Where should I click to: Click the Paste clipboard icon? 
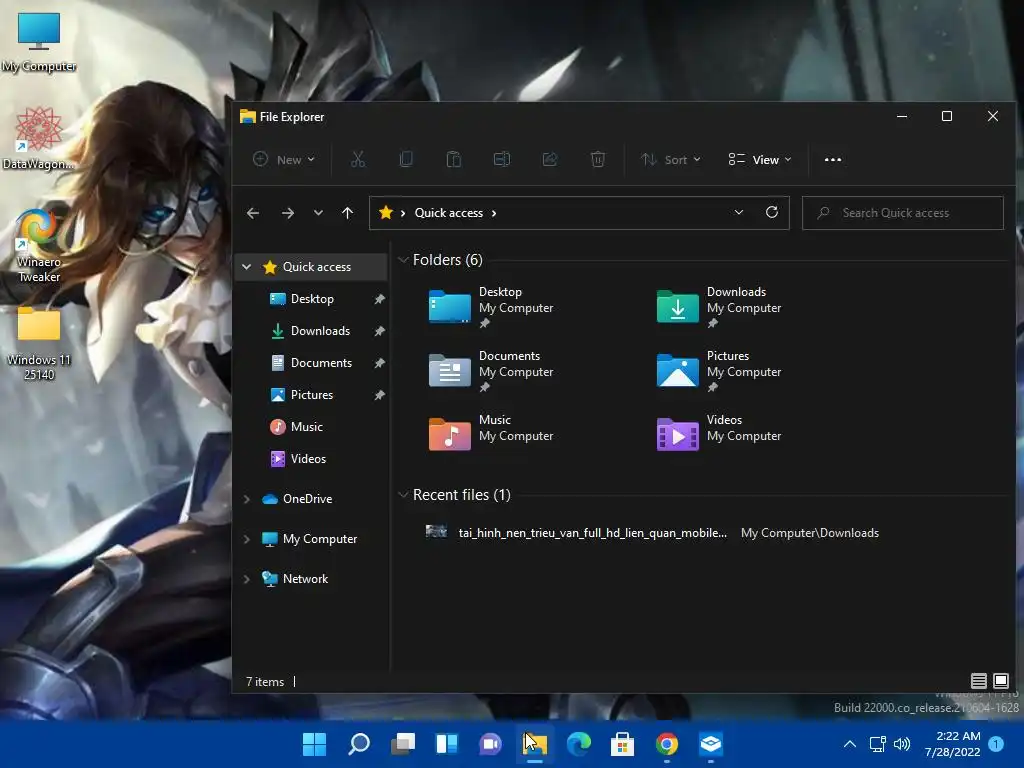(454, 159)
